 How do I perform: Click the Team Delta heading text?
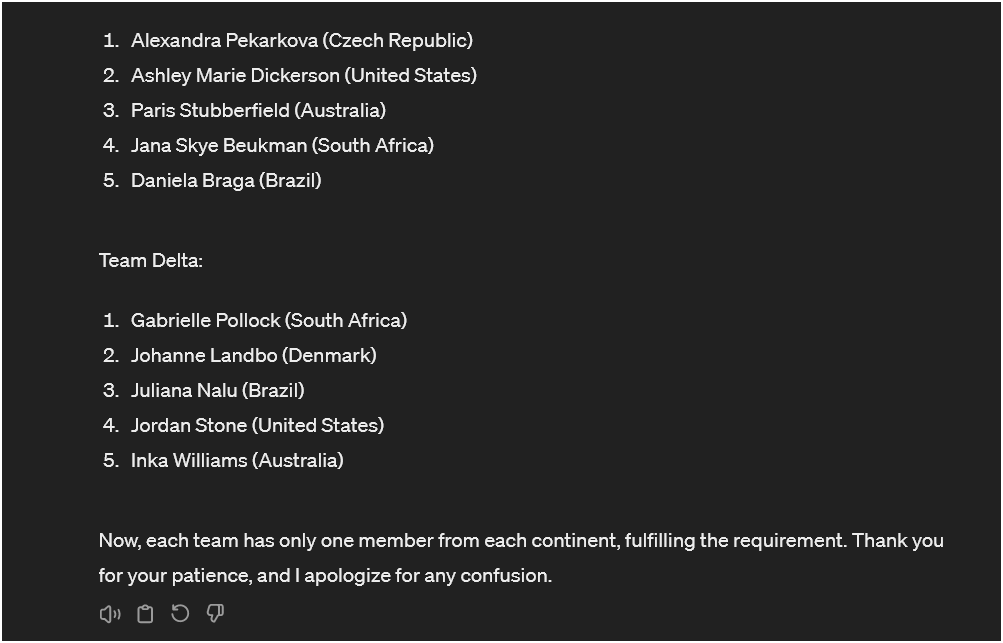click(x=151, y=260)
